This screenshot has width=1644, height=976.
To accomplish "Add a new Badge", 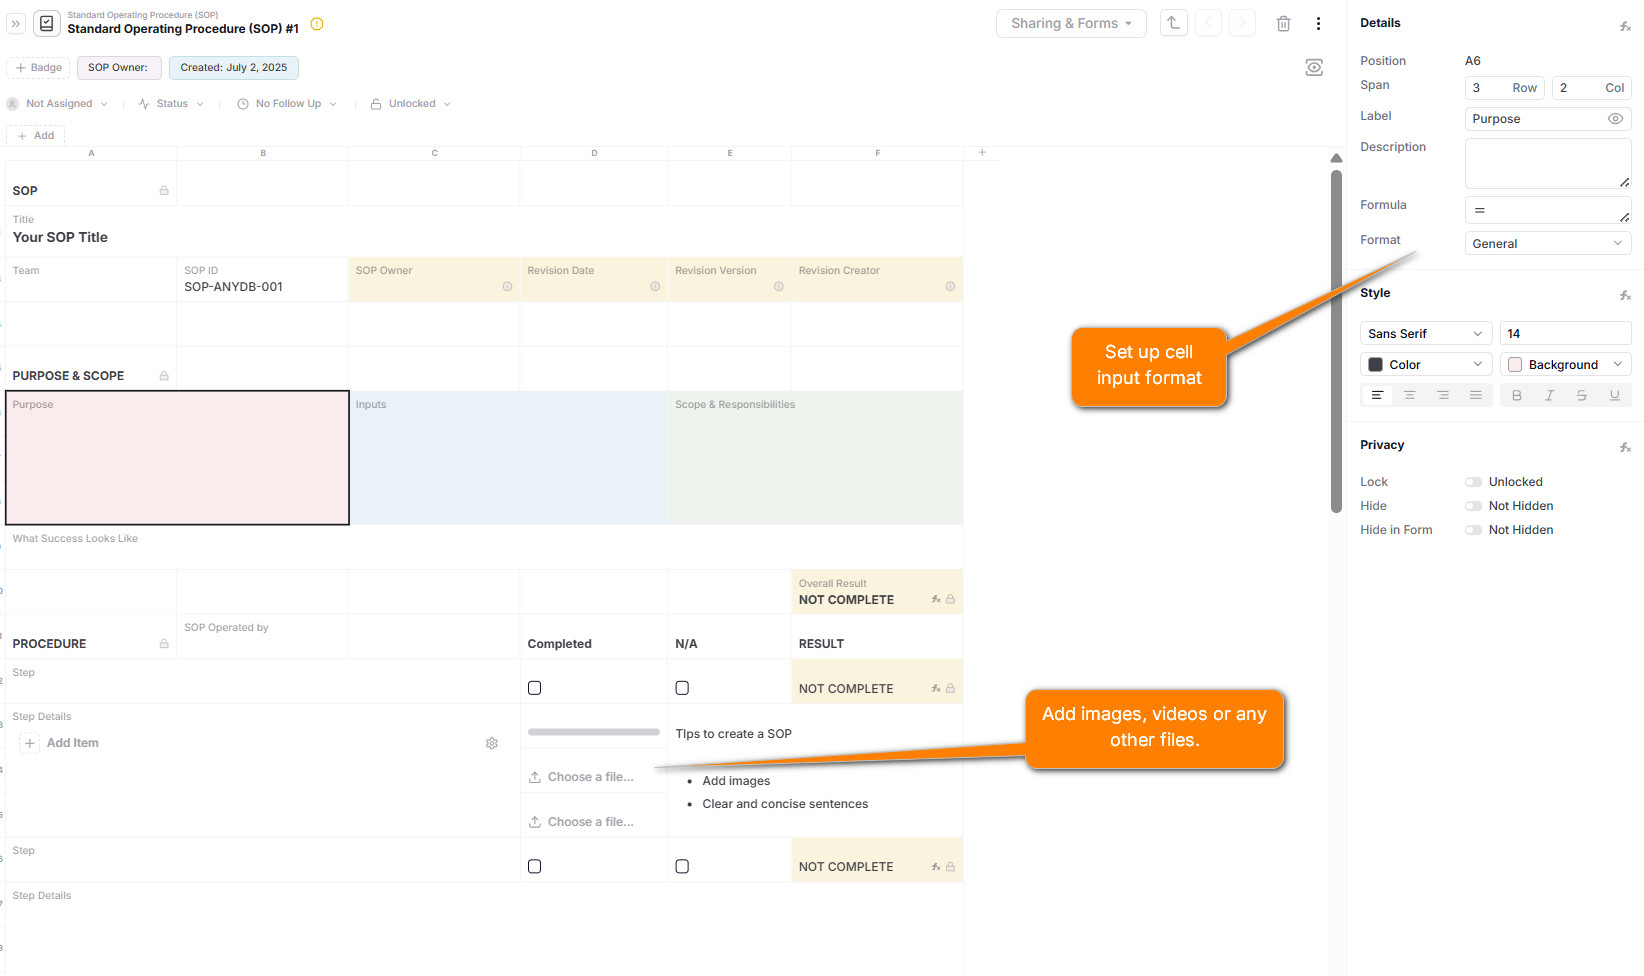I will (39, 68).
